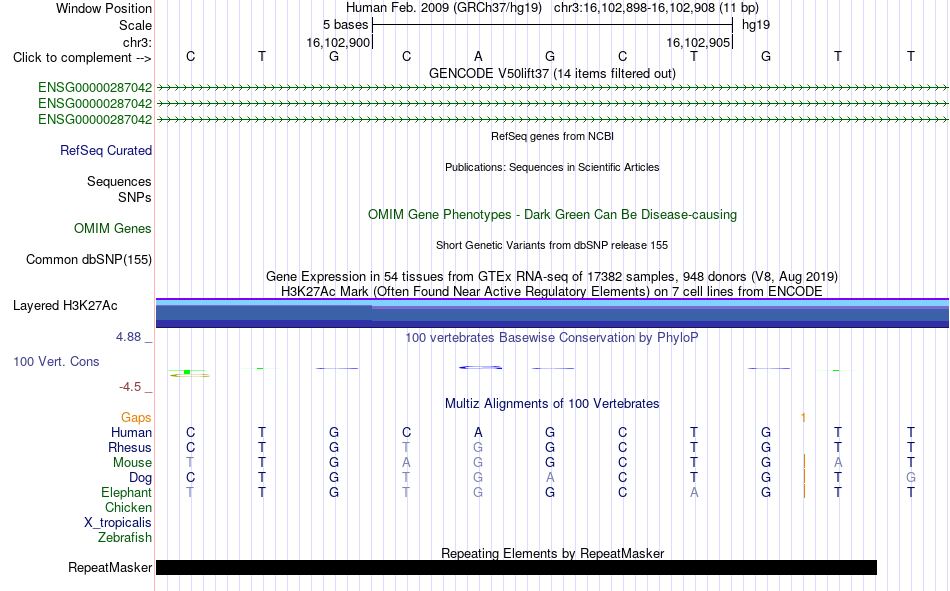Click the Human alignment row label
This screenshot has width=950, height=591.
coord(131,432)
